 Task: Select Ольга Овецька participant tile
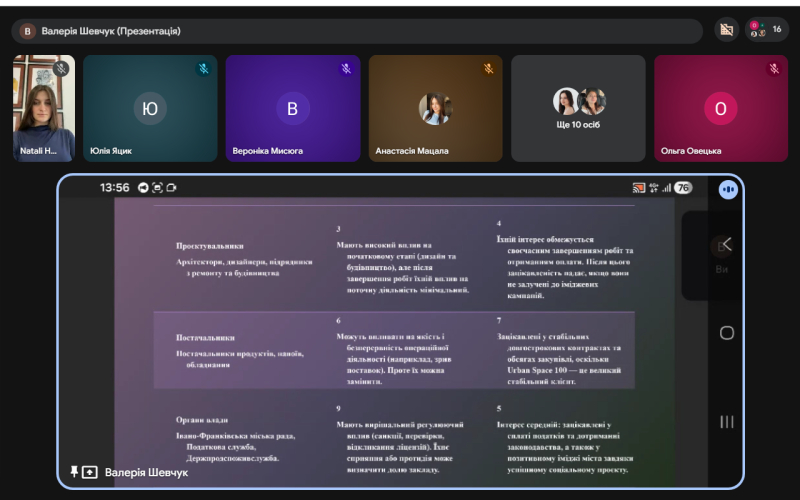720,108
